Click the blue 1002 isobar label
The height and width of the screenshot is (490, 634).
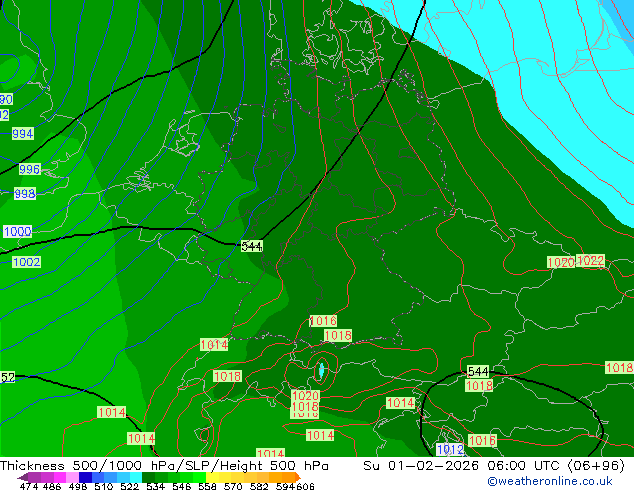[26, 262]
